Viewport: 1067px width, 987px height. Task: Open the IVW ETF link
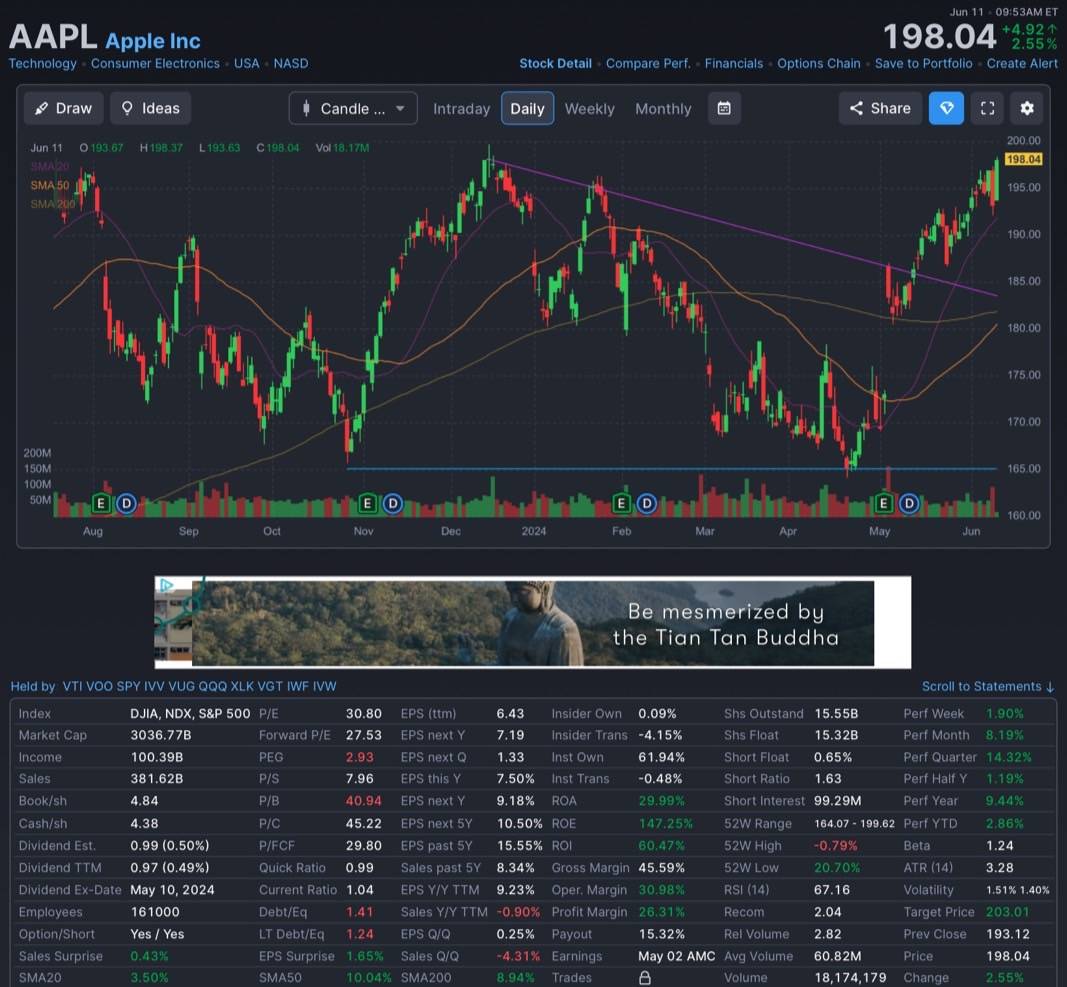click(x=325, y=686)
